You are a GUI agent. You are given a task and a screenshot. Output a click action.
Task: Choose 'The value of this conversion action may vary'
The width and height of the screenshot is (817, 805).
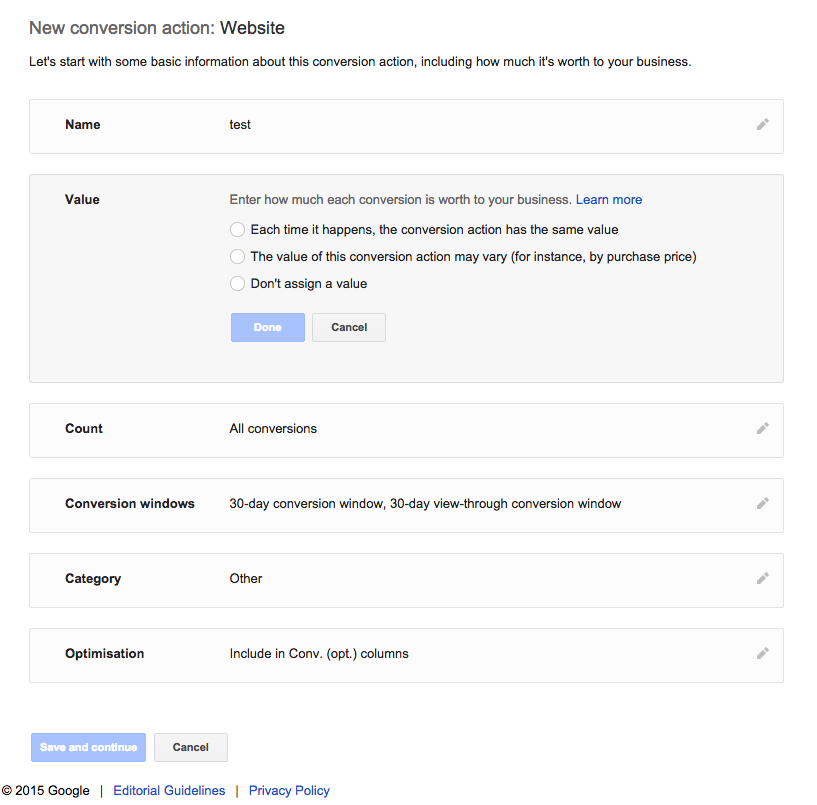point(237,256)
